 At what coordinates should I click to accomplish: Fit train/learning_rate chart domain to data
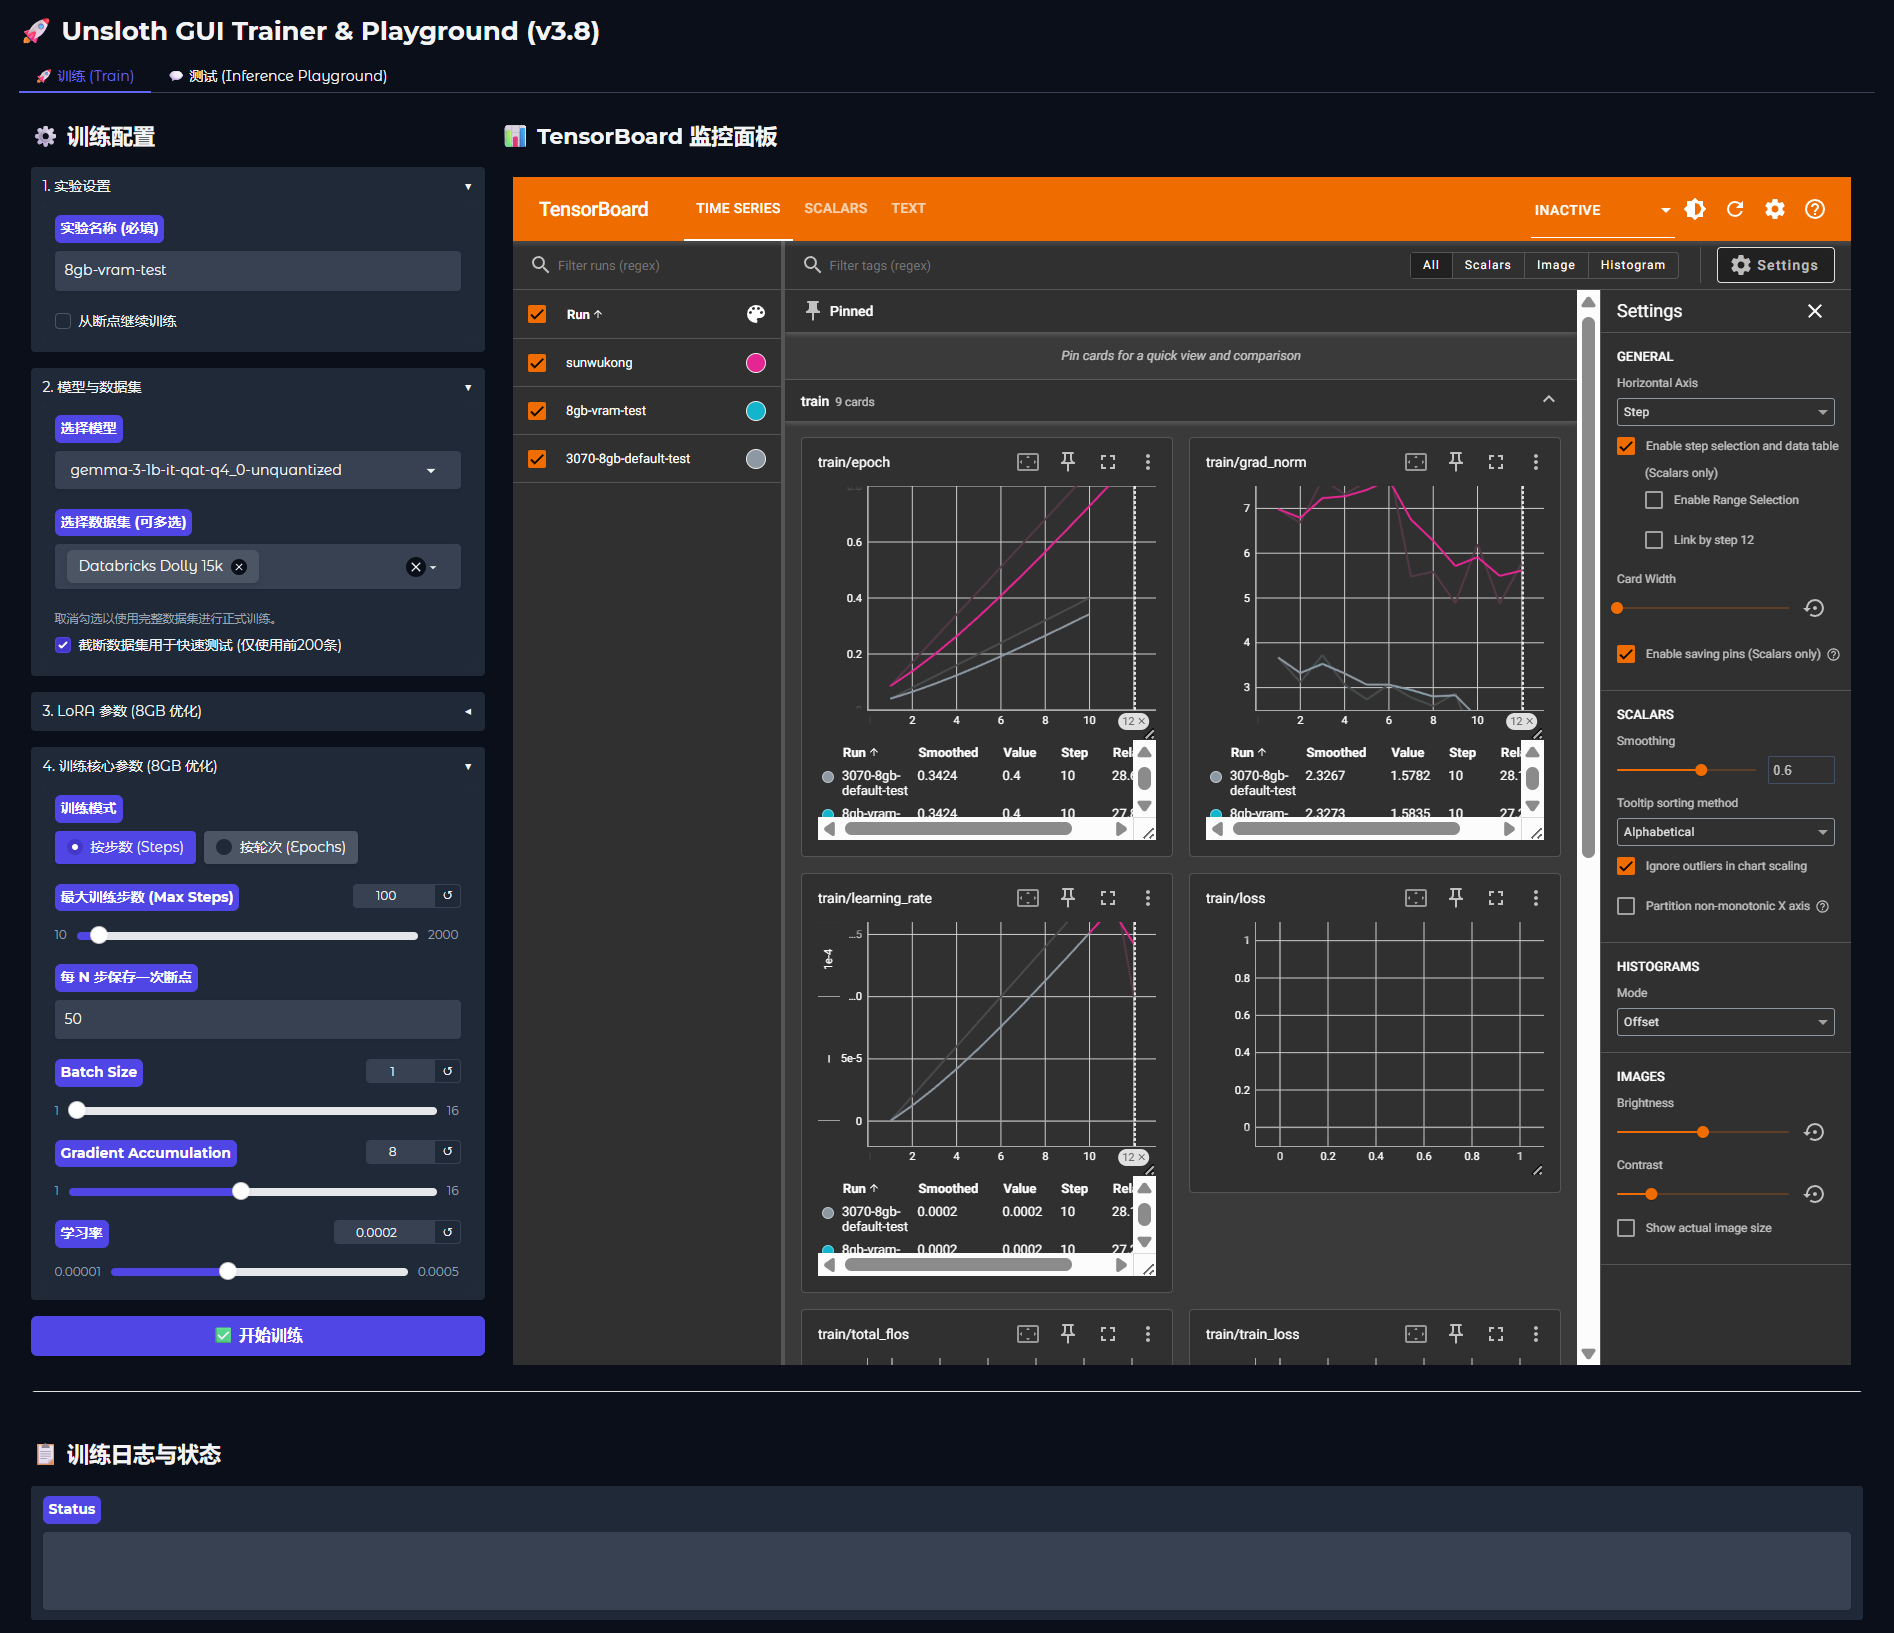[1027, 897]
